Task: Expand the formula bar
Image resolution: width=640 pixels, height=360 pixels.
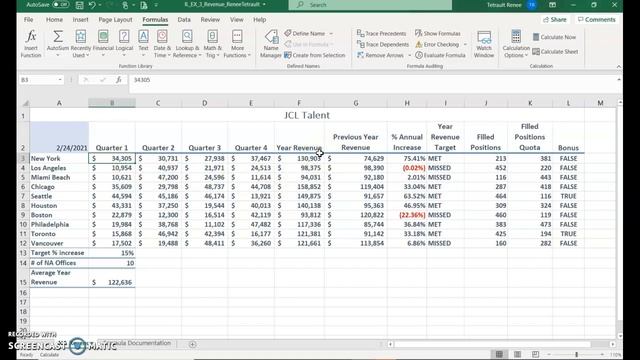Action: [x=619, y=80]
